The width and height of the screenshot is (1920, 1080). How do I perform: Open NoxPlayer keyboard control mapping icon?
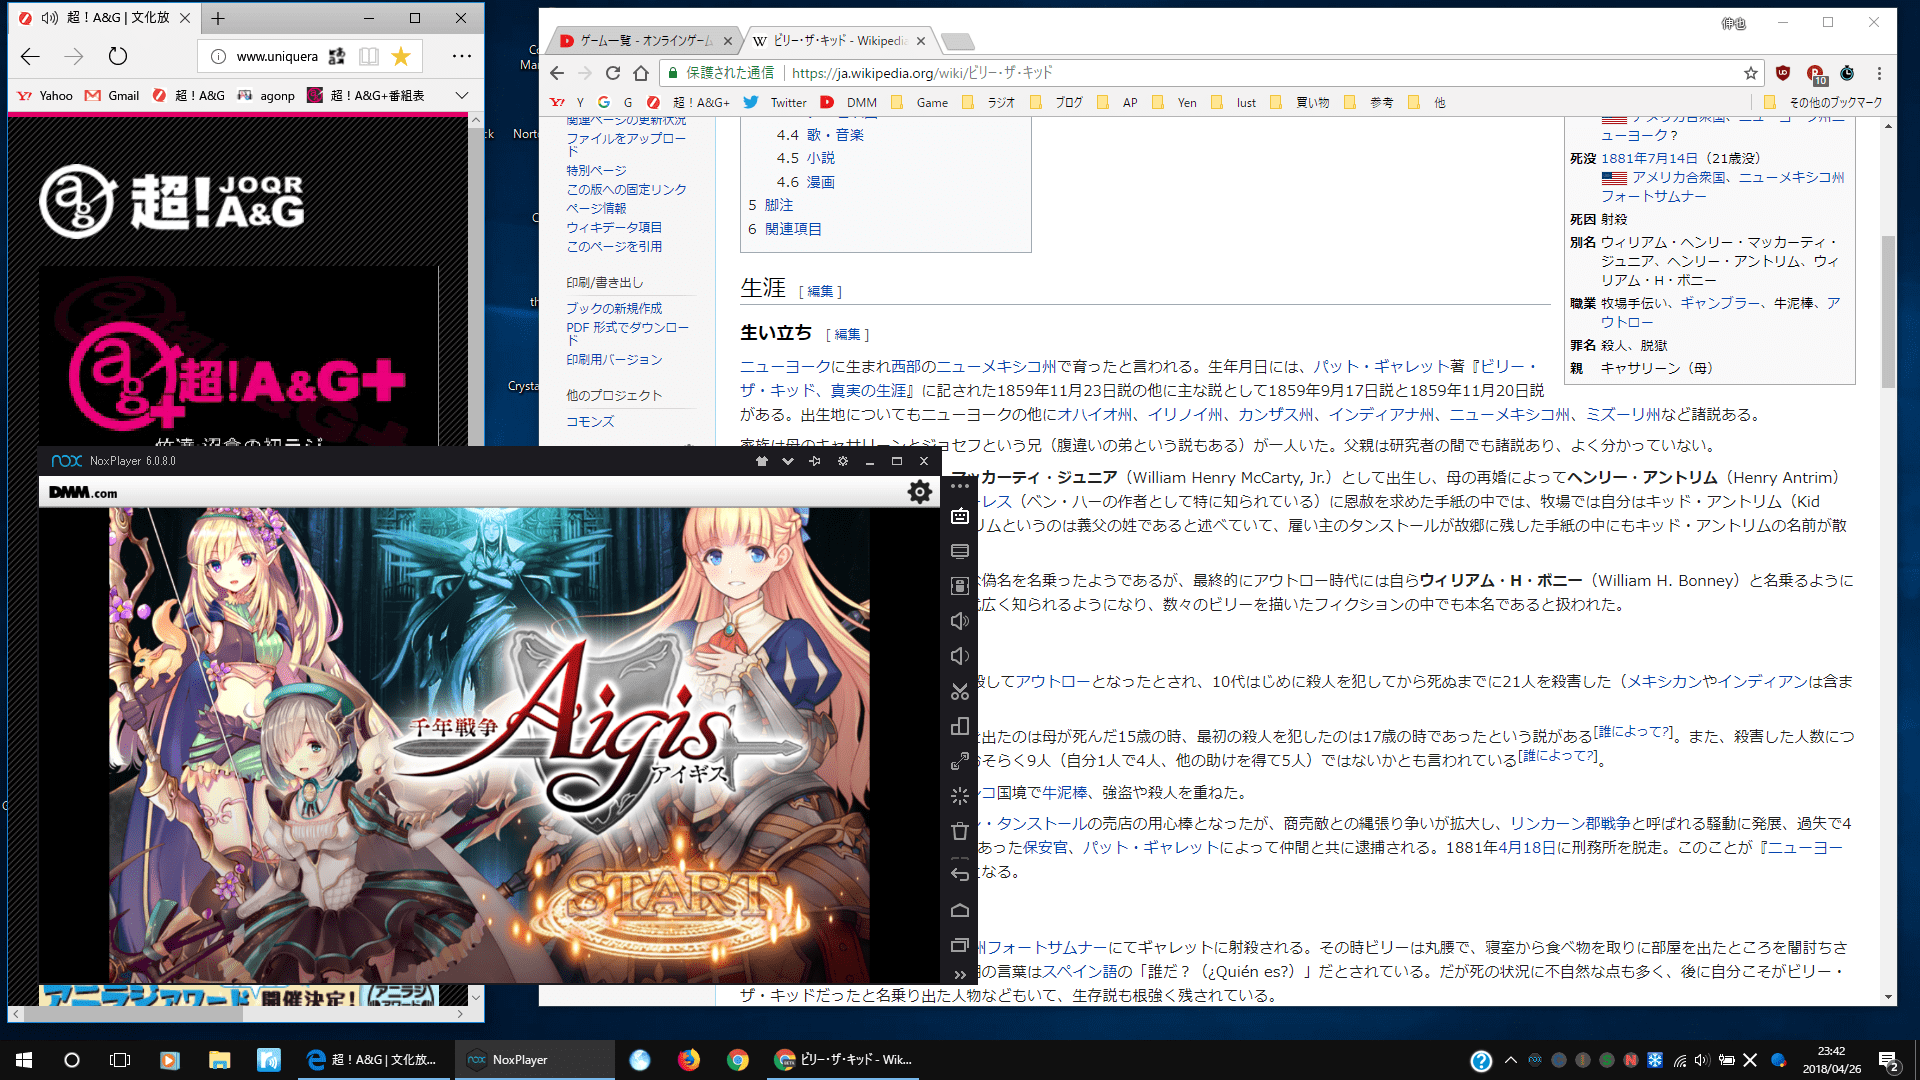coord(959,516)
